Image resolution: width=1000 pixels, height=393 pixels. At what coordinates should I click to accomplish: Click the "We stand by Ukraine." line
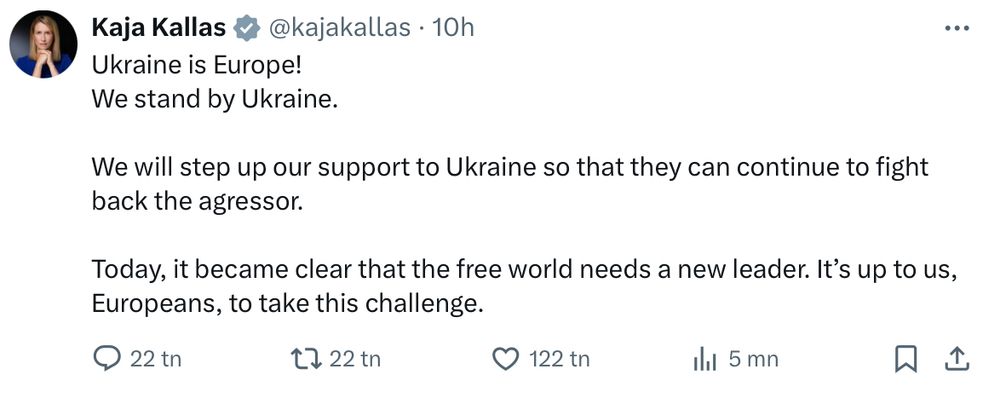click(214, 99)
